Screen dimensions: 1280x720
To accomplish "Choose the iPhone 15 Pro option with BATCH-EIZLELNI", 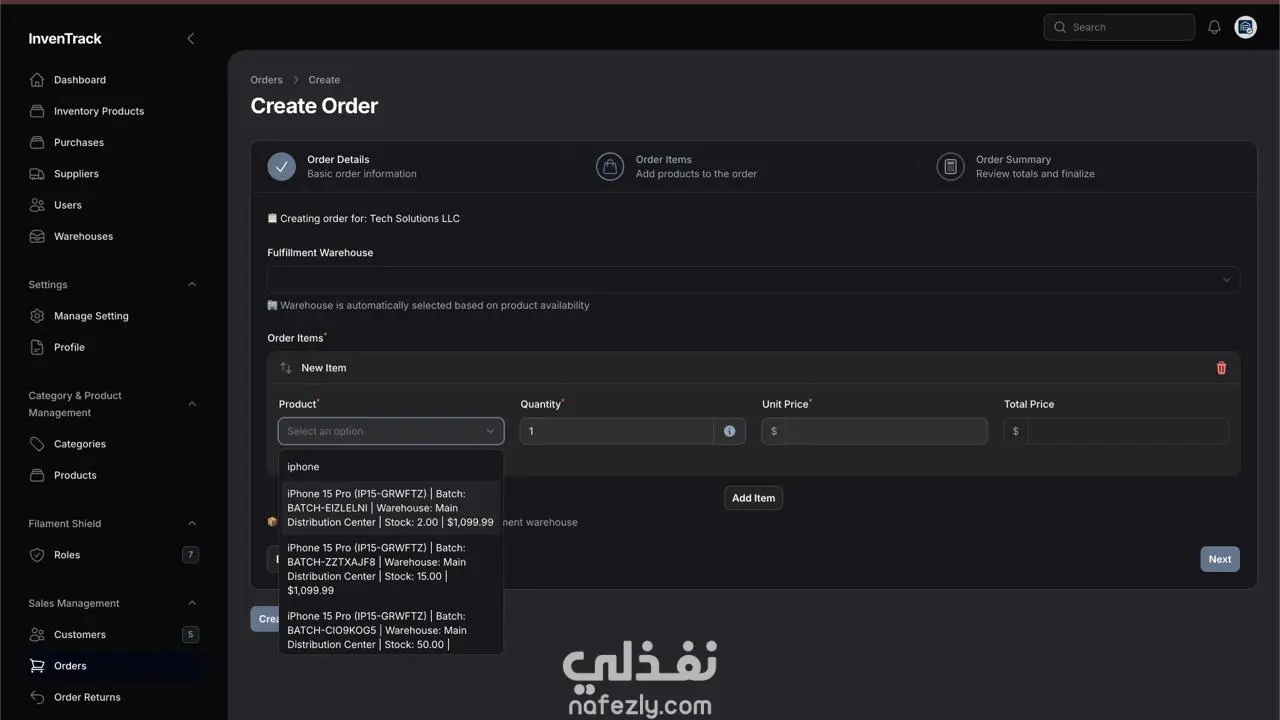I will tap(391, 508).
